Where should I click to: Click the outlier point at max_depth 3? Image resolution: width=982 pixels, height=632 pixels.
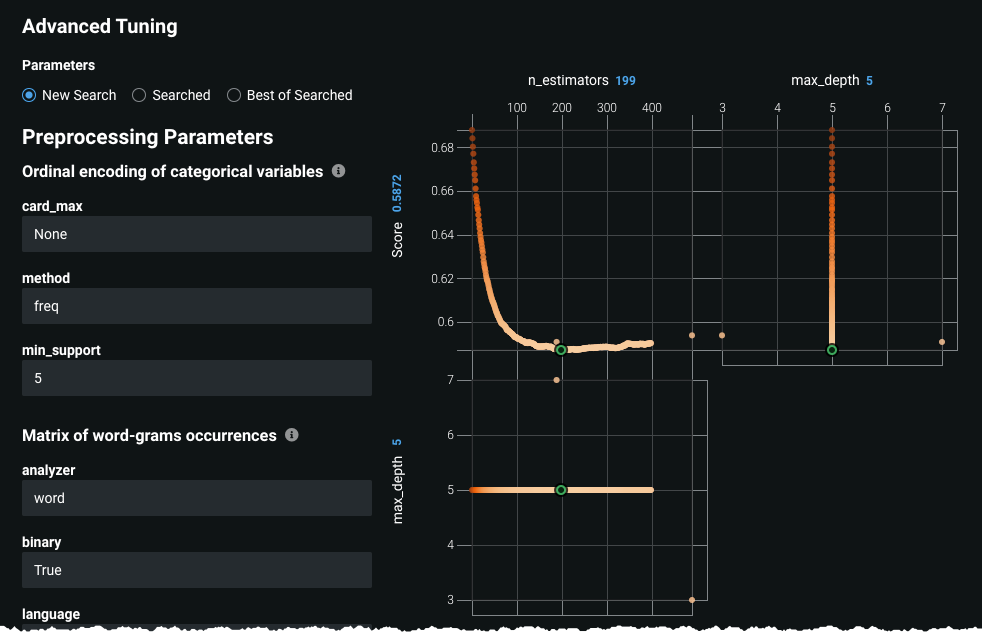pos(690,599)
